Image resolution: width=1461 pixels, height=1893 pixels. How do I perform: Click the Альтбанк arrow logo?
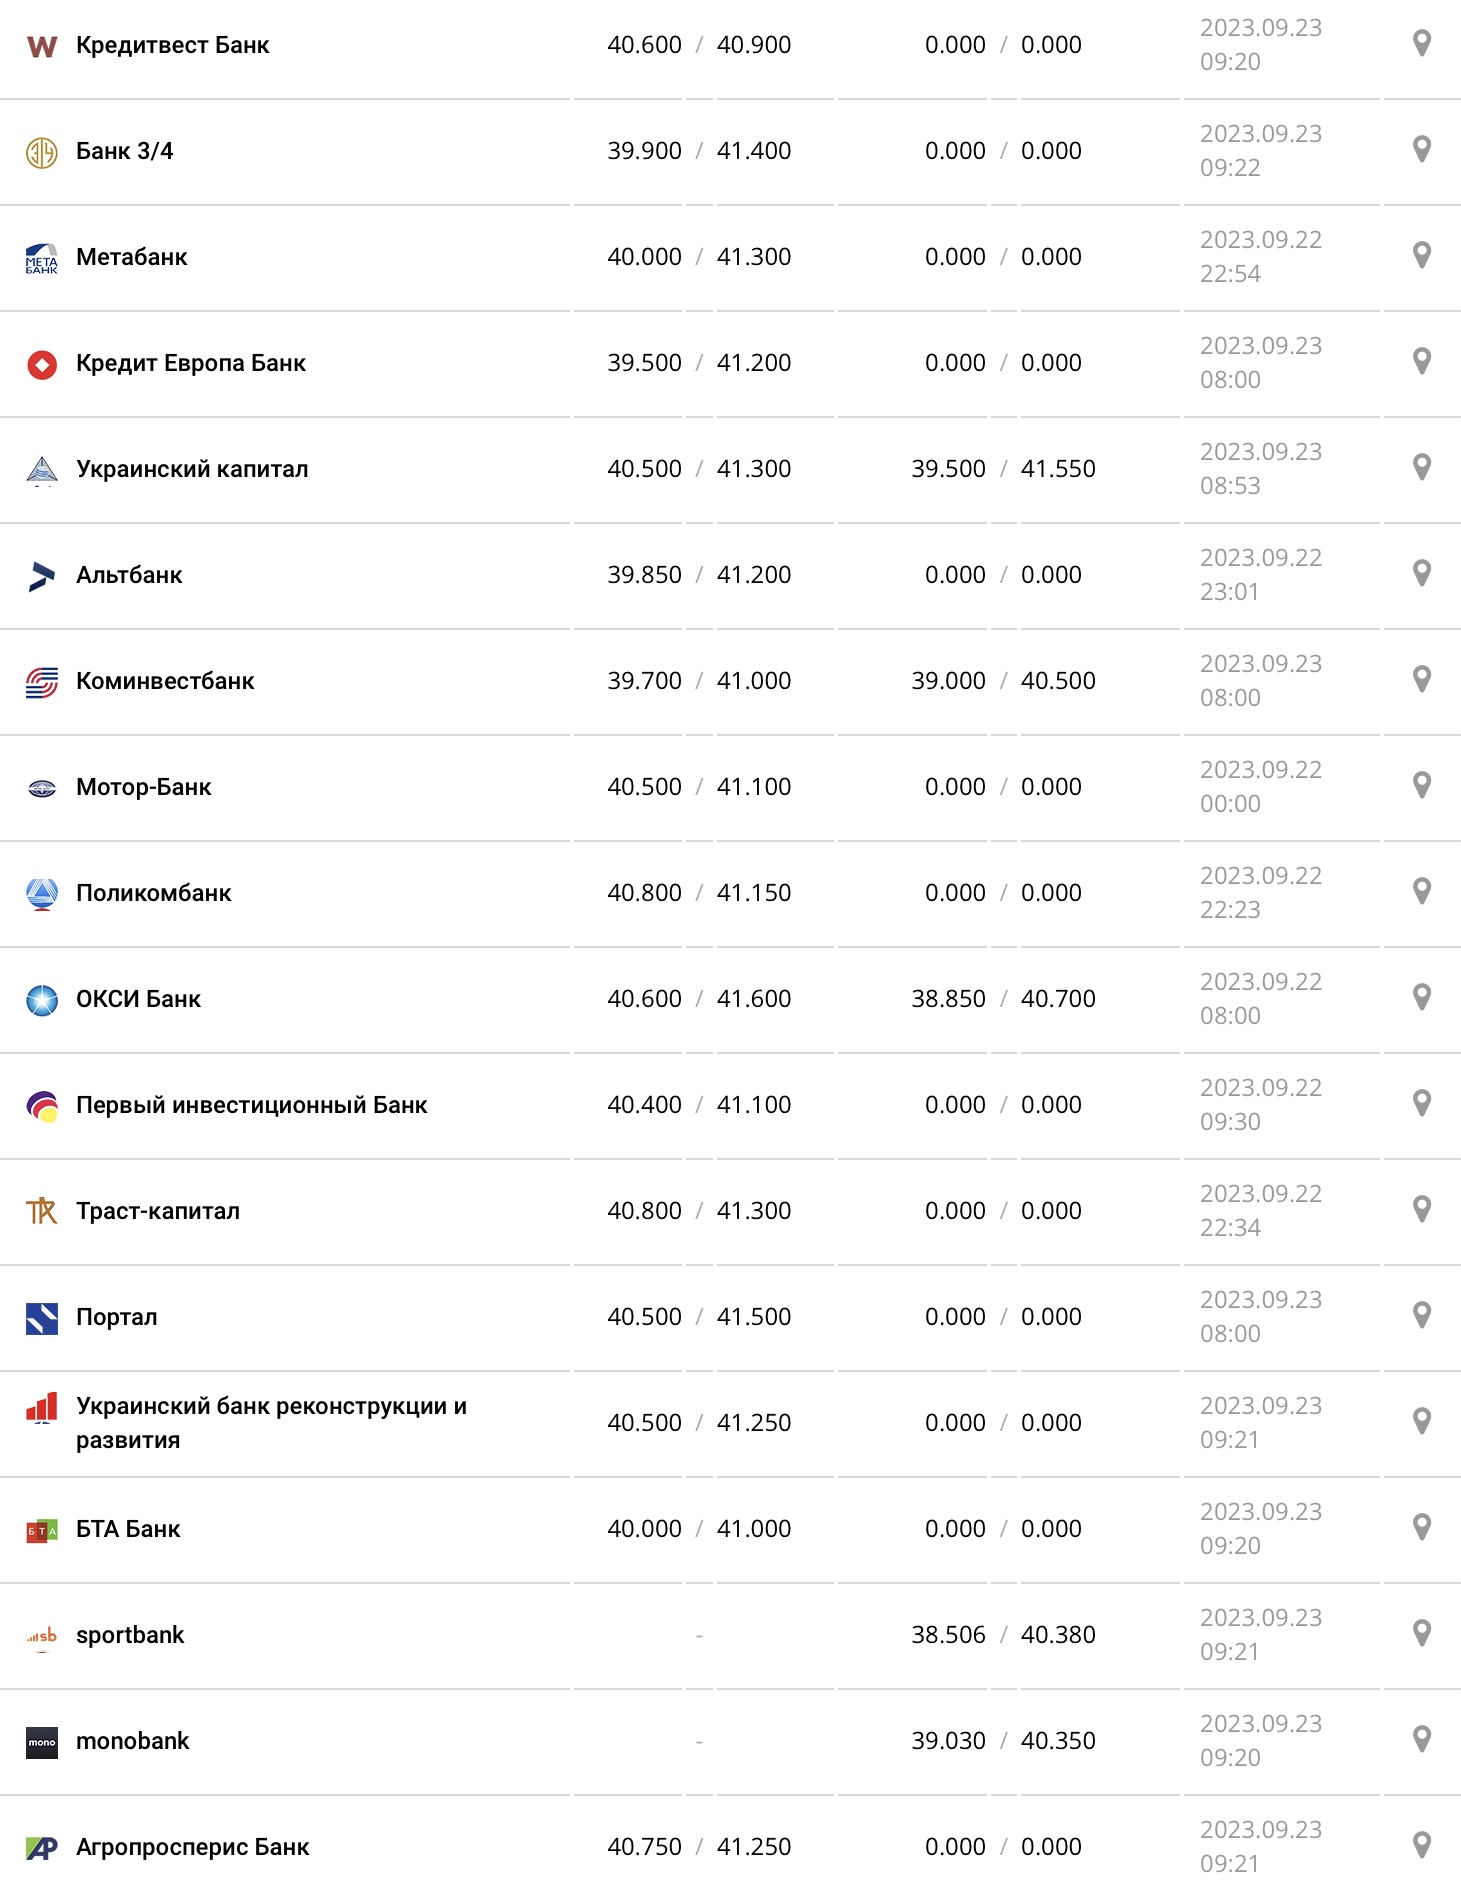point(40,575)
